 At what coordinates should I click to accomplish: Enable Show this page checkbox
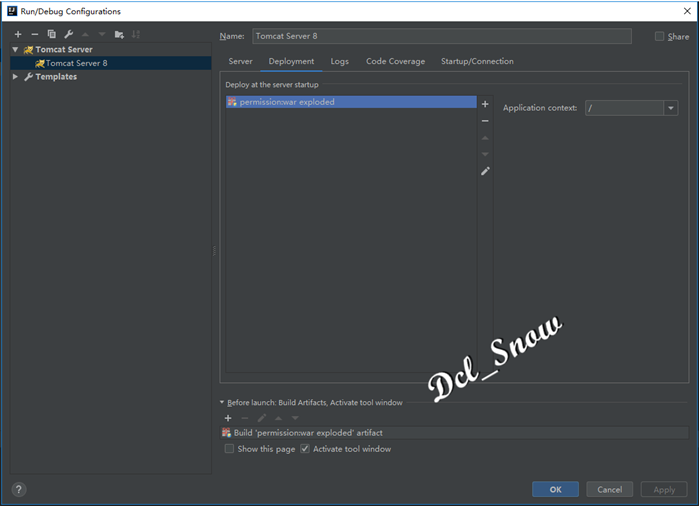pos(229,449)
